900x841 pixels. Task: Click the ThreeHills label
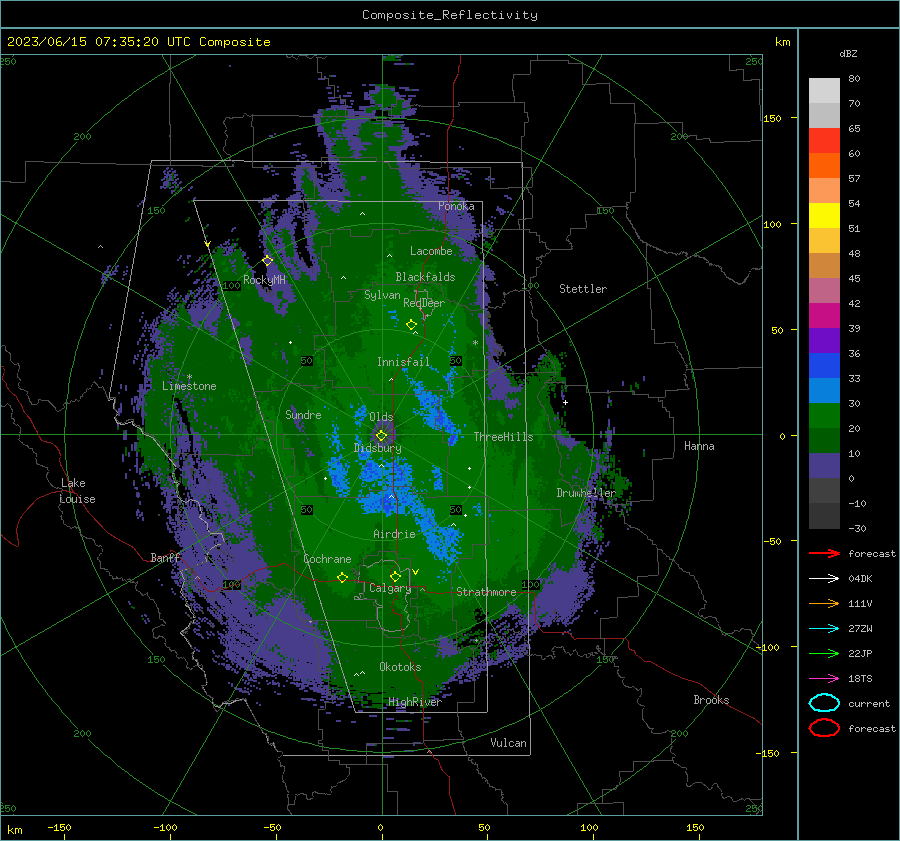click(503, 437)
